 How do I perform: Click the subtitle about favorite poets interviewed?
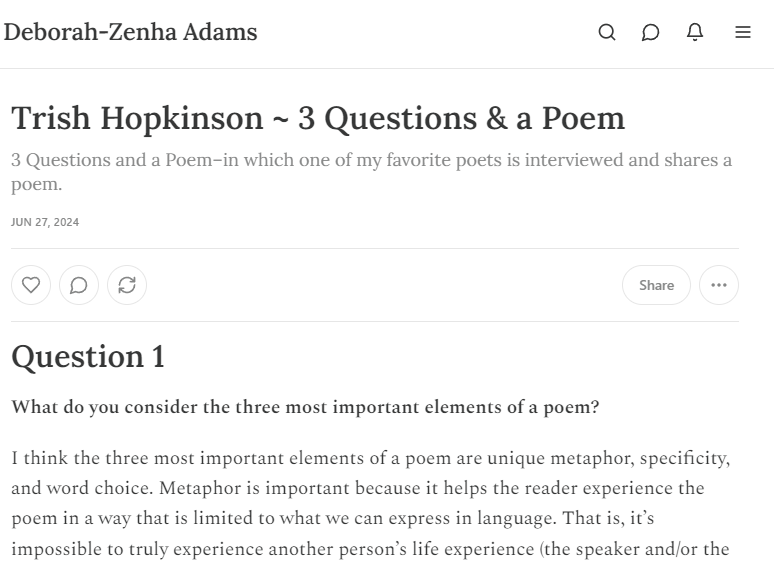click(371, 161)
